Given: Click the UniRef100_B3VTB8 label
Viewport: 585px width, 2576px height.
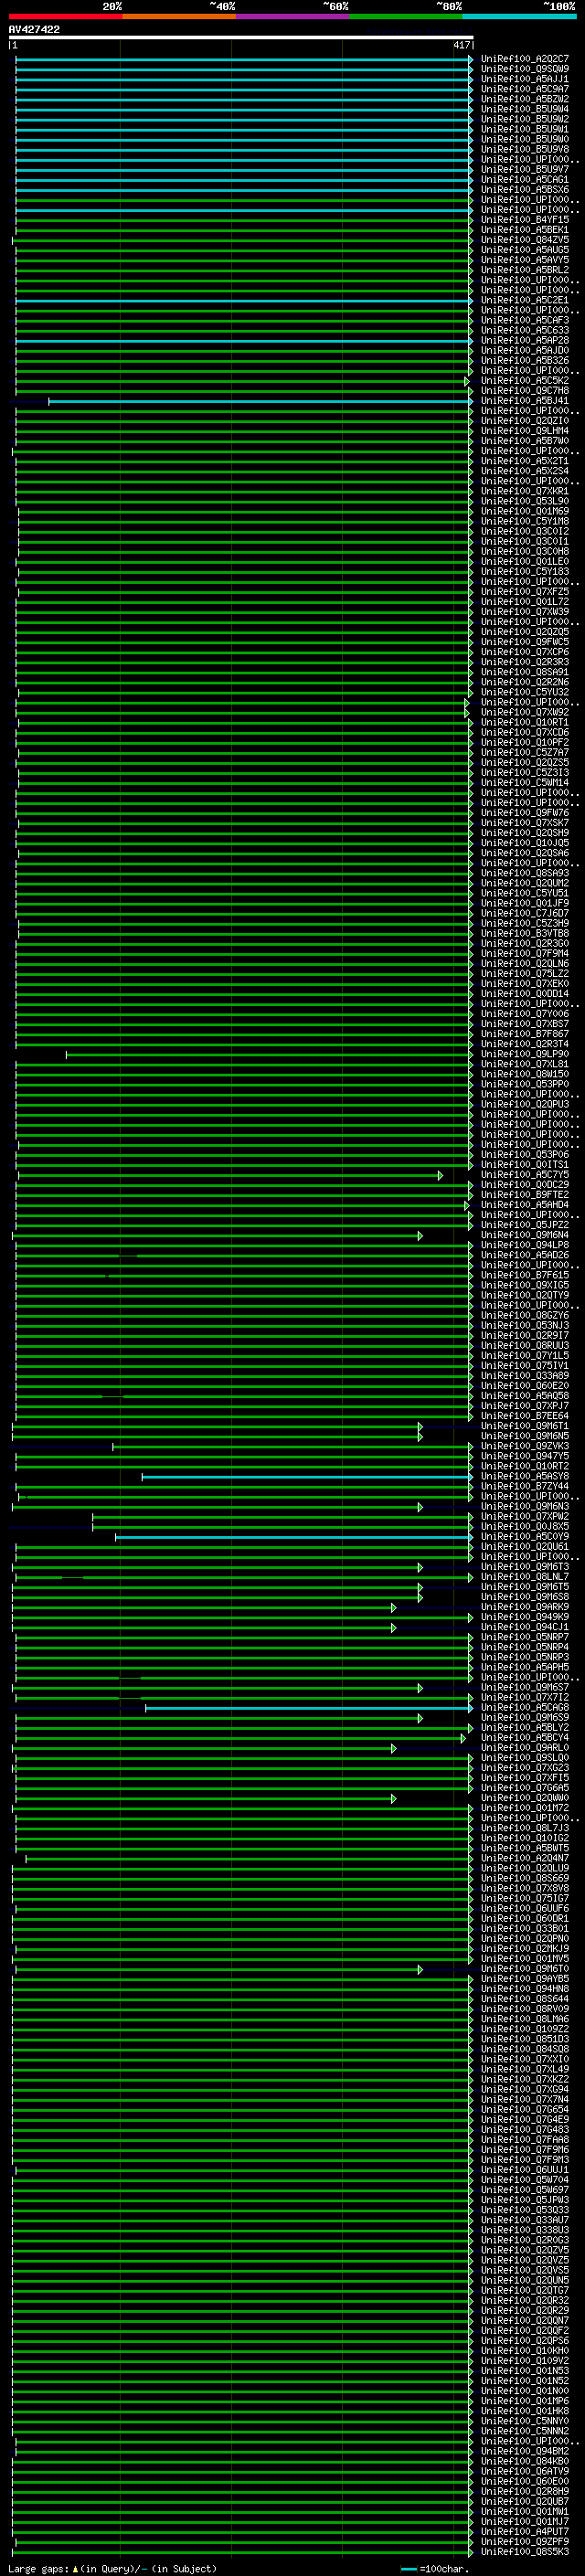Looking at the screenshot, I should (x=525, y=934).
